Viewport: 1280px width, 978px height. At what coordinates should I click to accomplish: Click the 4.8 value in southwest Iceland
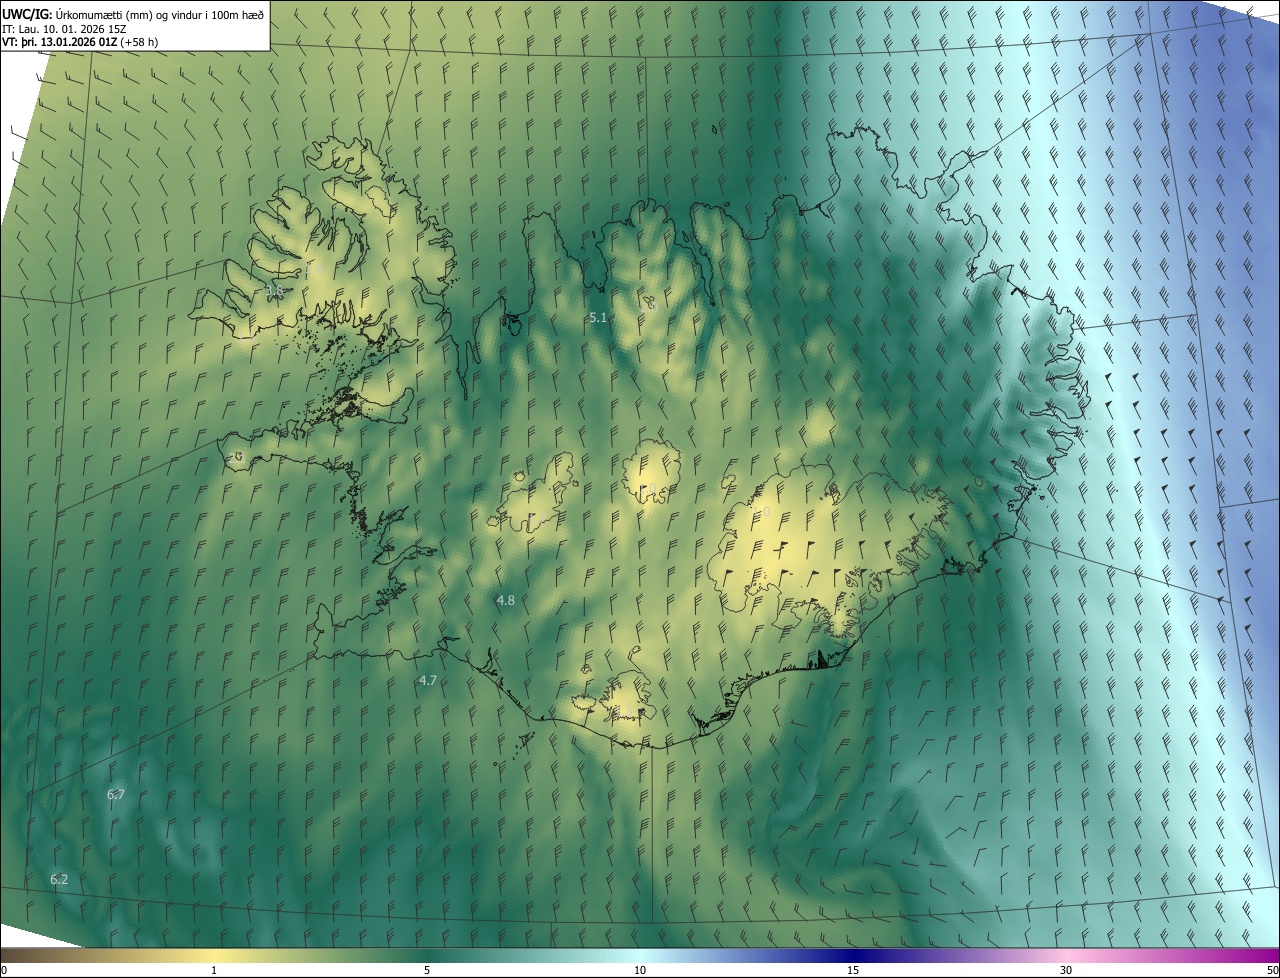point(505,600)
